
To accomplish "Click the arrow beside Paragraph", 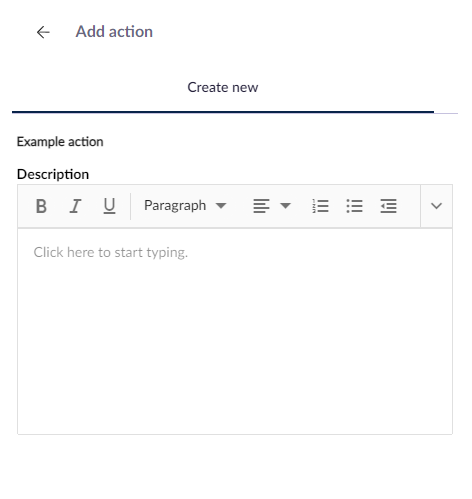I will [x=221, y=206].
